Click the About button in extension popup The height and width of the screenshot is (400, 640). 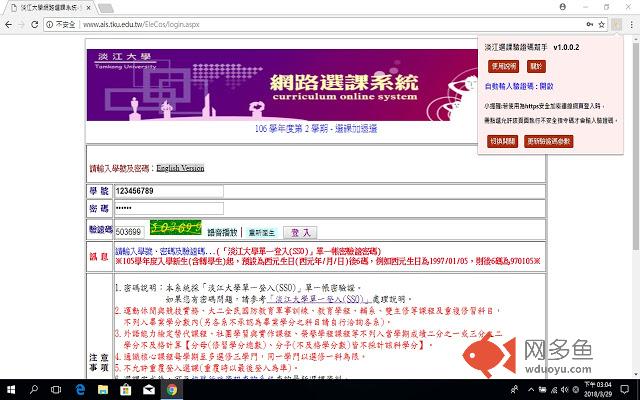pos(536,66)
